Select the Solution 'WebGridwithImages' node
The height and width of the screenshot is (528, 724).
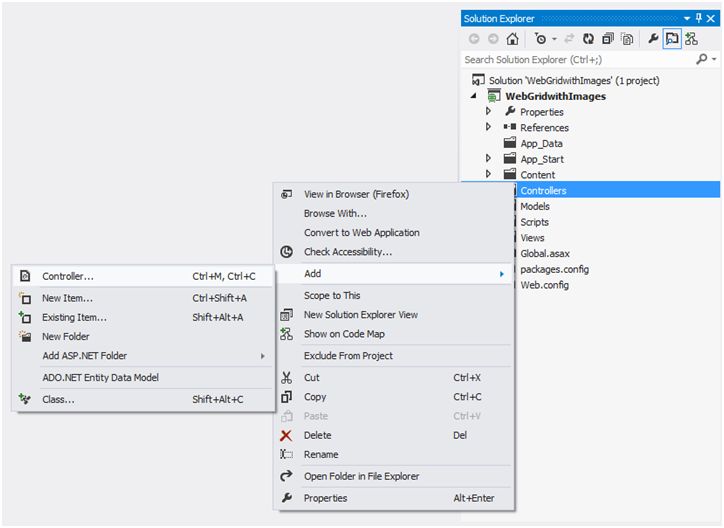[574, 80]
